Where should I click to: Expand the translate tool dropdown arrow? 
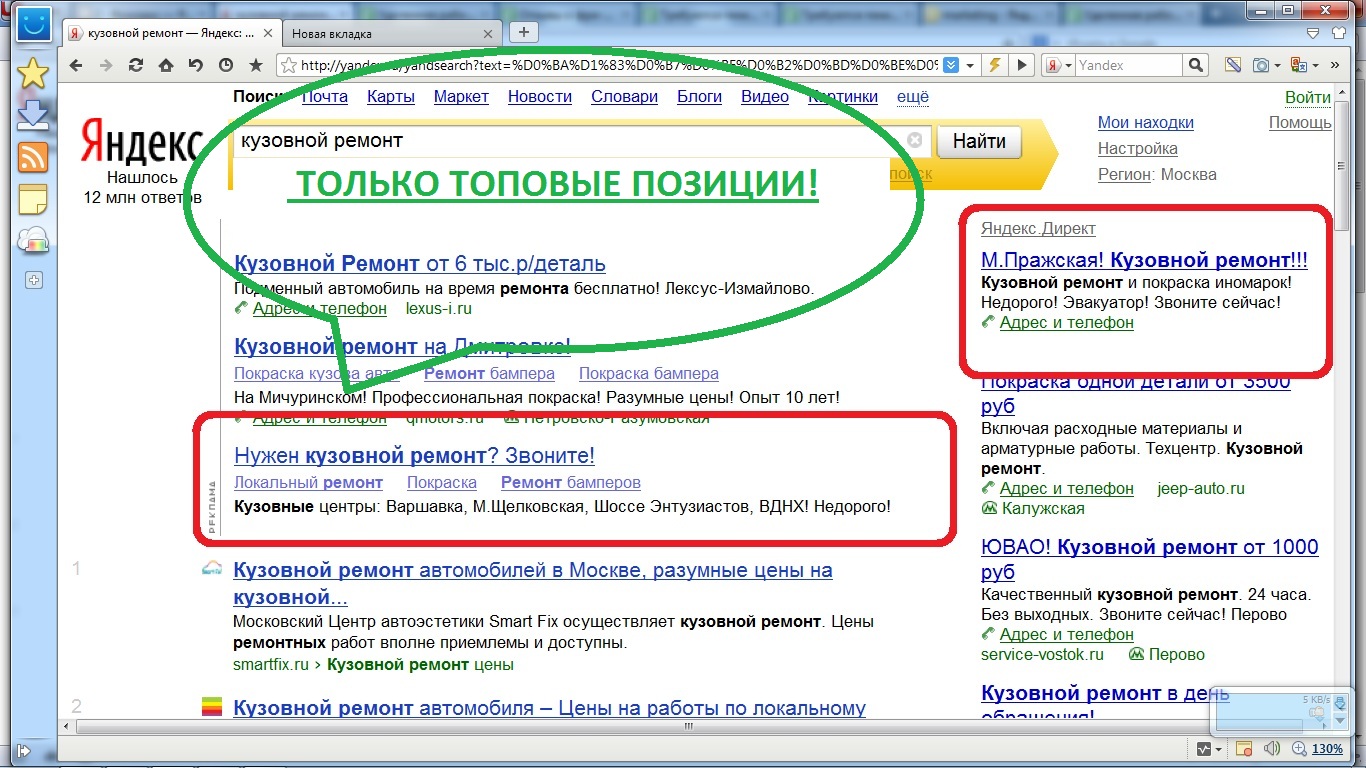pyautogui.click(x=1316, y=65)
